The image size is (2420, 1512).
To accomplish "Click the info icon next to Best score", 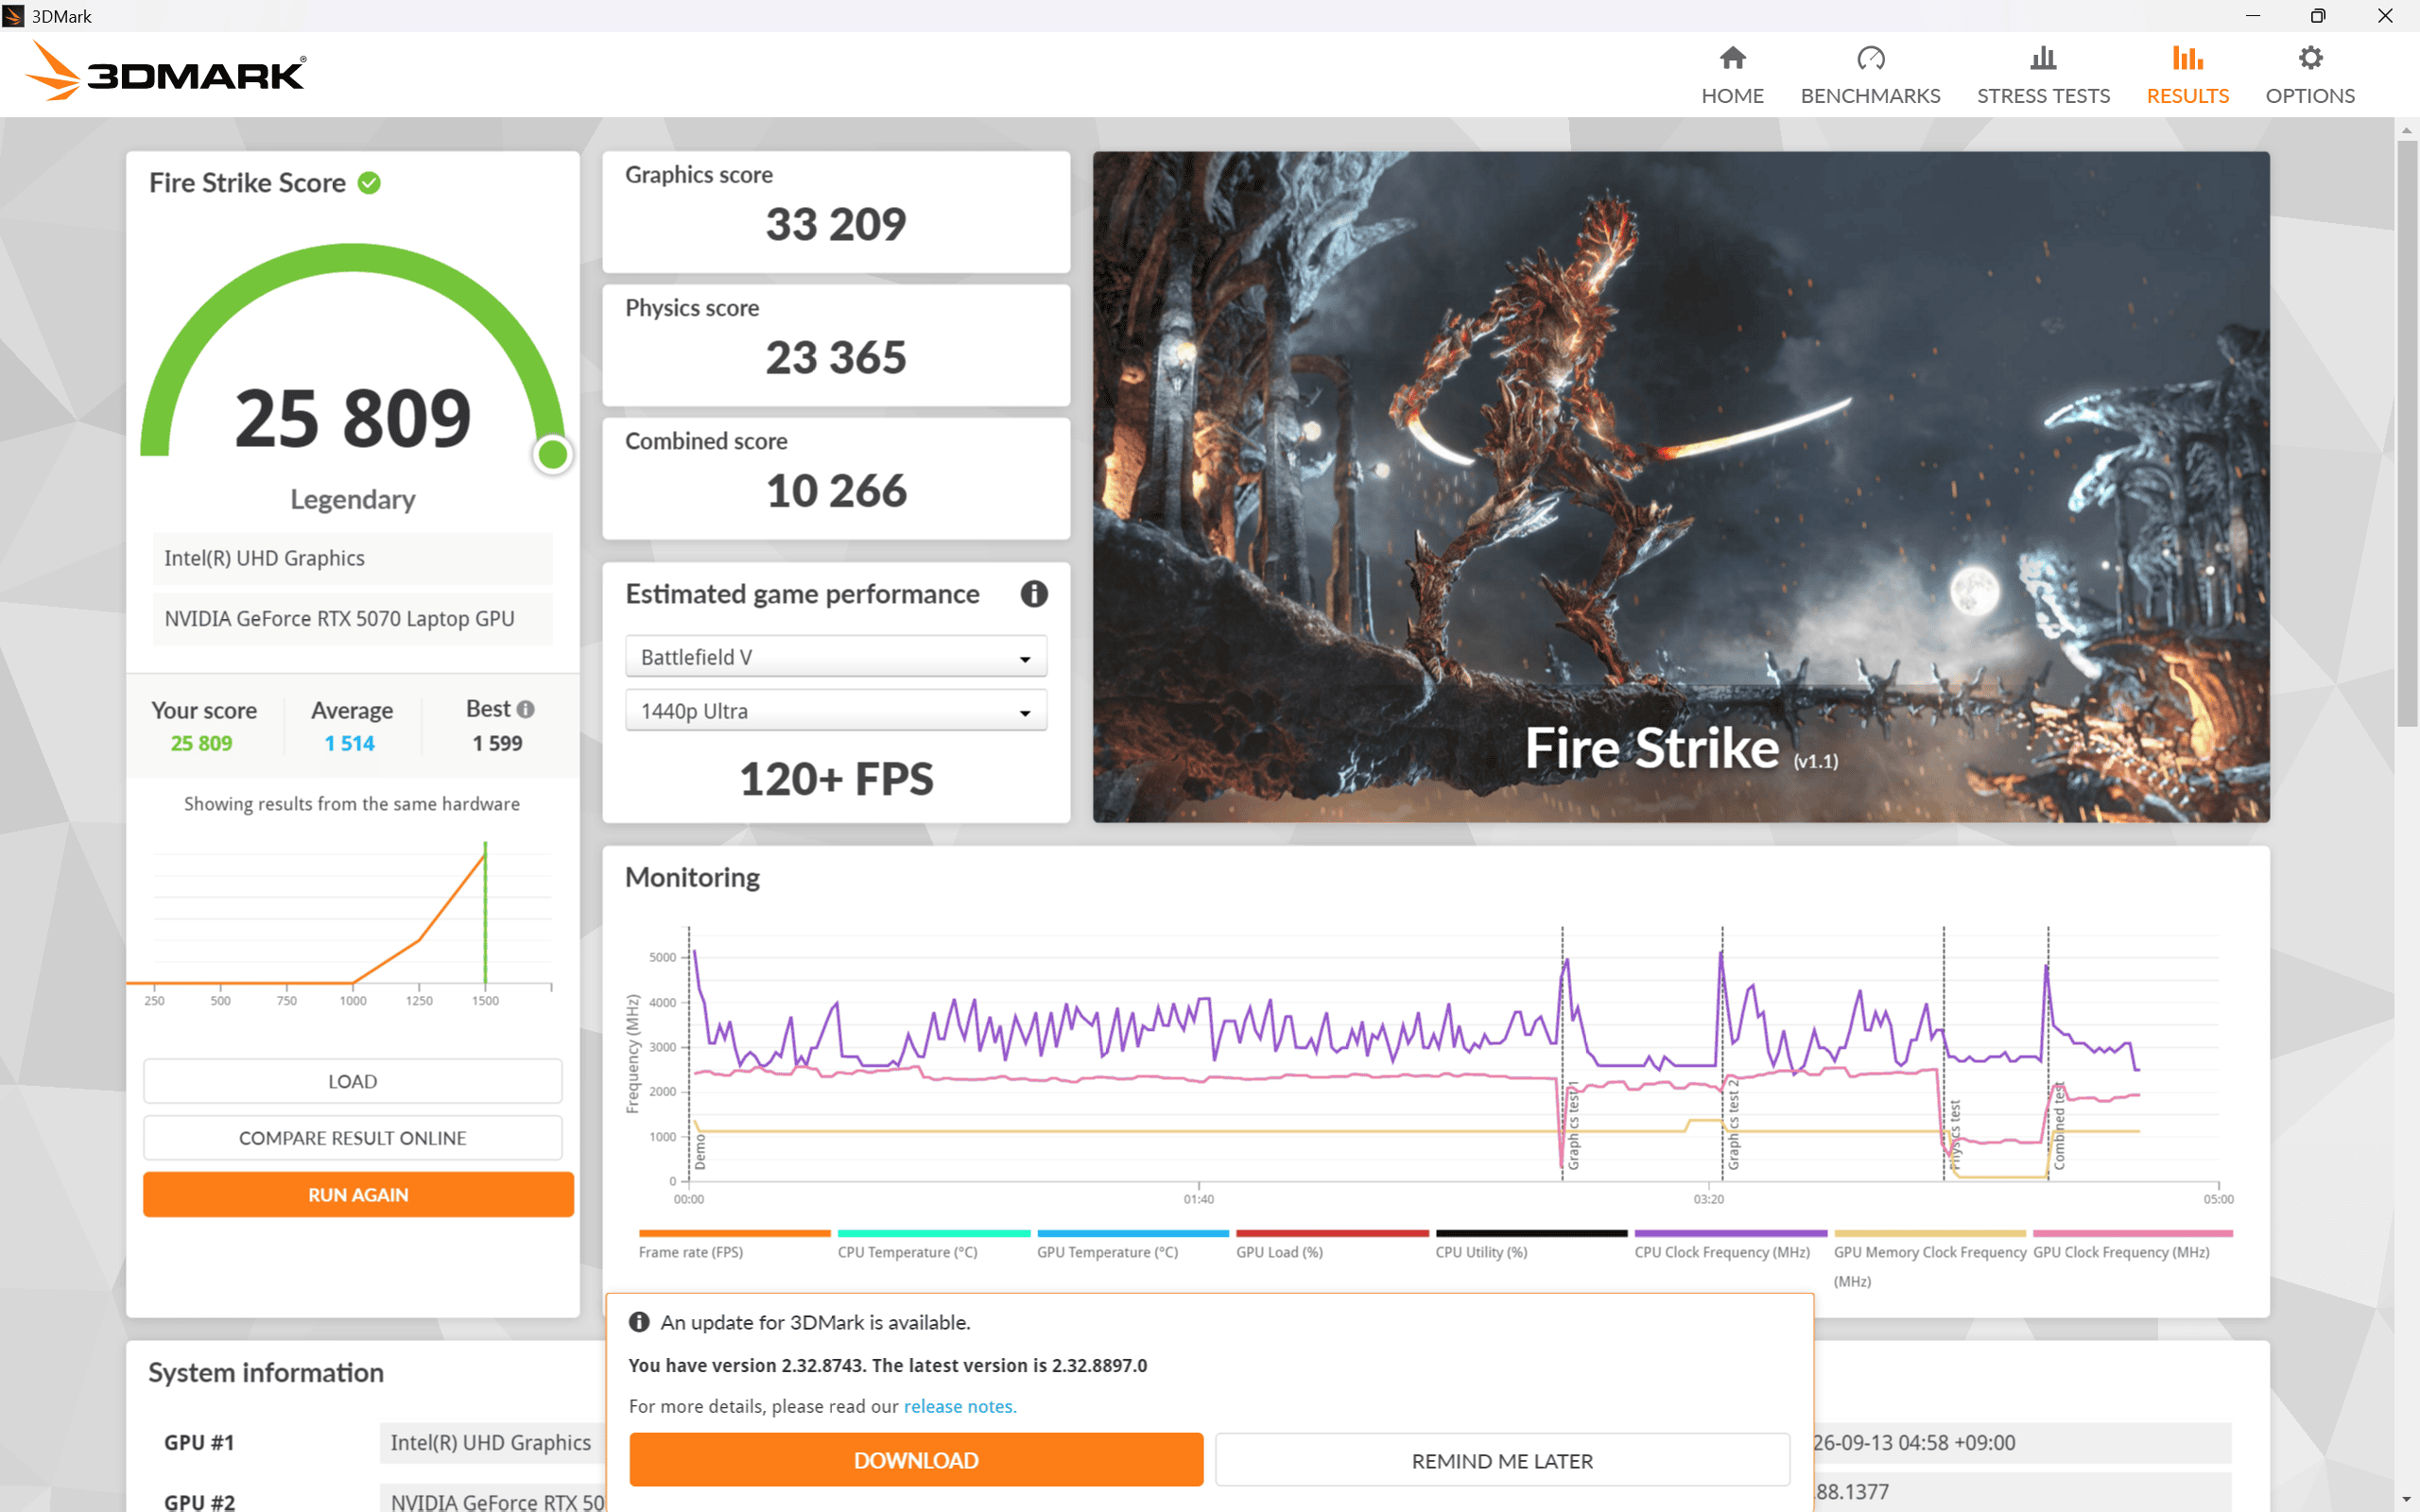I will [526, 709].
